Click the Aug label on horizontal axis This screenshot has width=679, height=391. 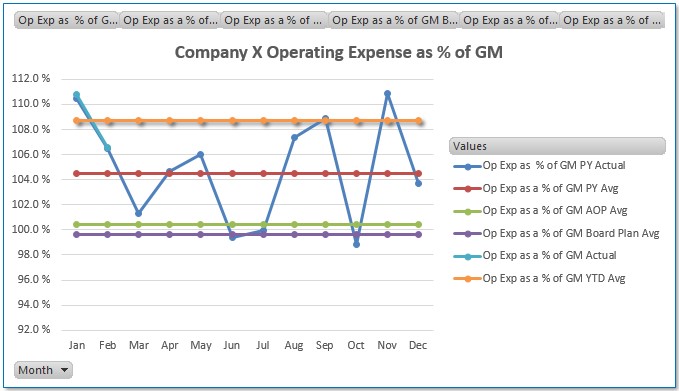pyautogui.click(x=294, y=346)
